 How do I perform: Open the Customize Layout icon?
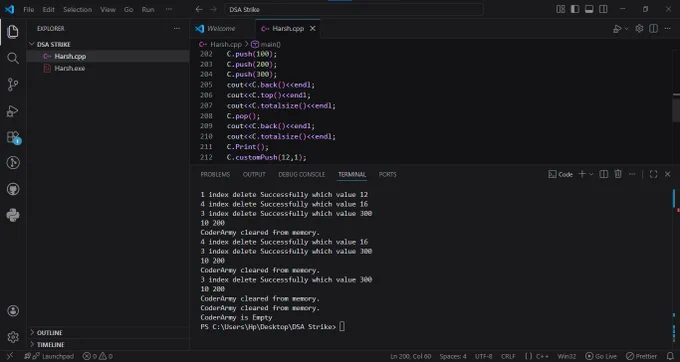561,9
